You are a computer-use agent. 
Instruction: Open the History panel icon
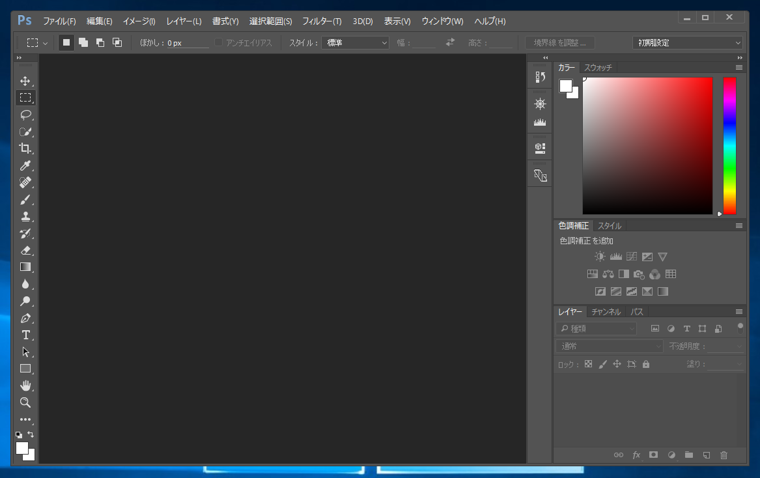540,77
